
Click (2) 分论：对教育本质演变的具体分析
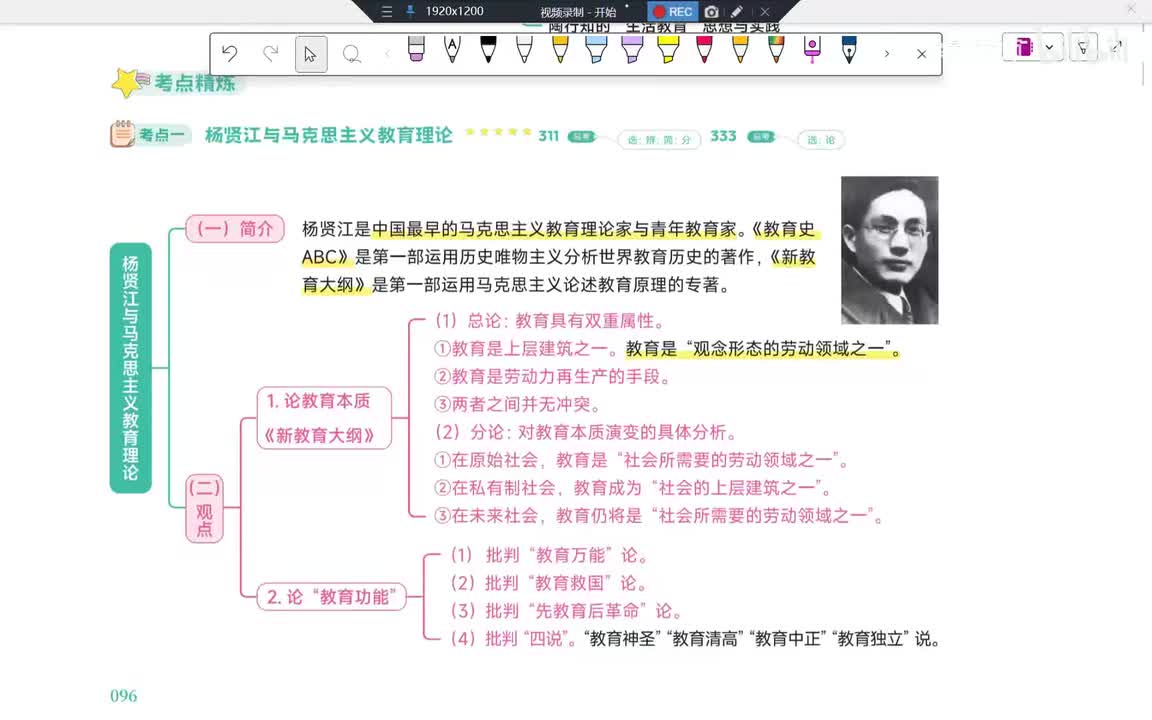[x=586, y=432]
